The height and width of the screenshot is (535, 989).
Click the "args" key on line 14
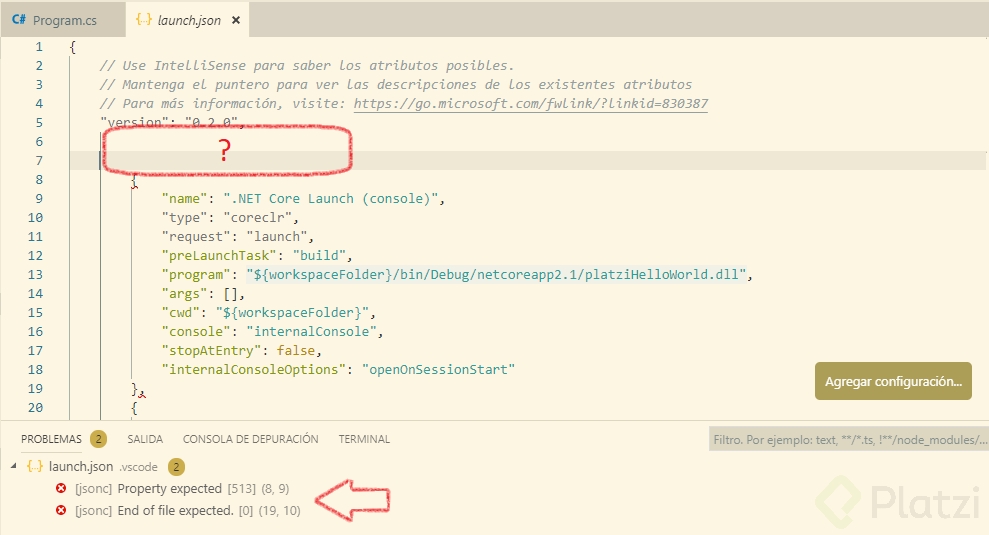tap(184, 294)
